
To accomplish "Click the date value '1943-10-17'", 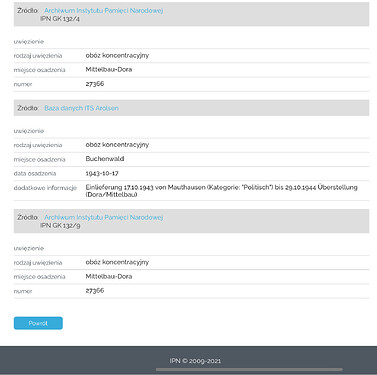I will [x=102, y=173].
